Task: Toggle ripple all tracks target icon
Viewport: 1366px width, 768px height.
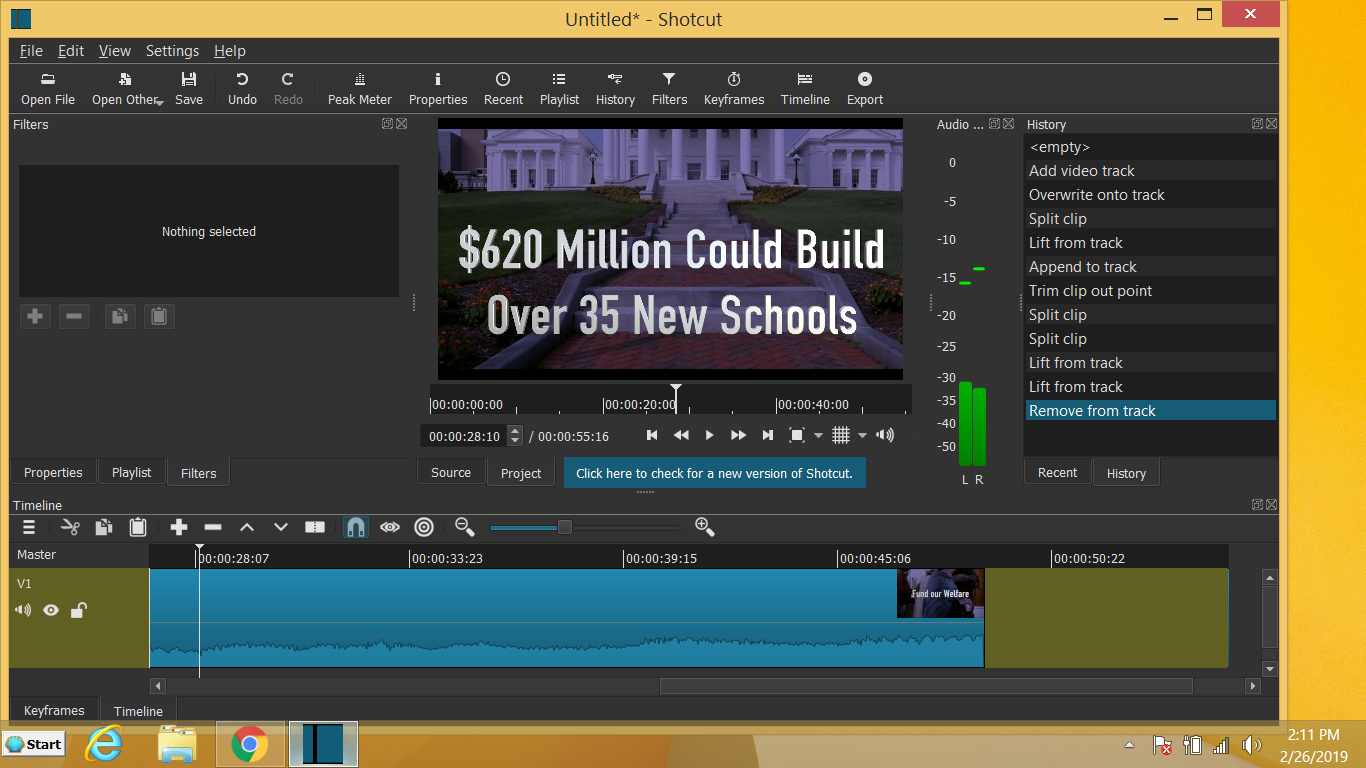Action: point(424,527)
